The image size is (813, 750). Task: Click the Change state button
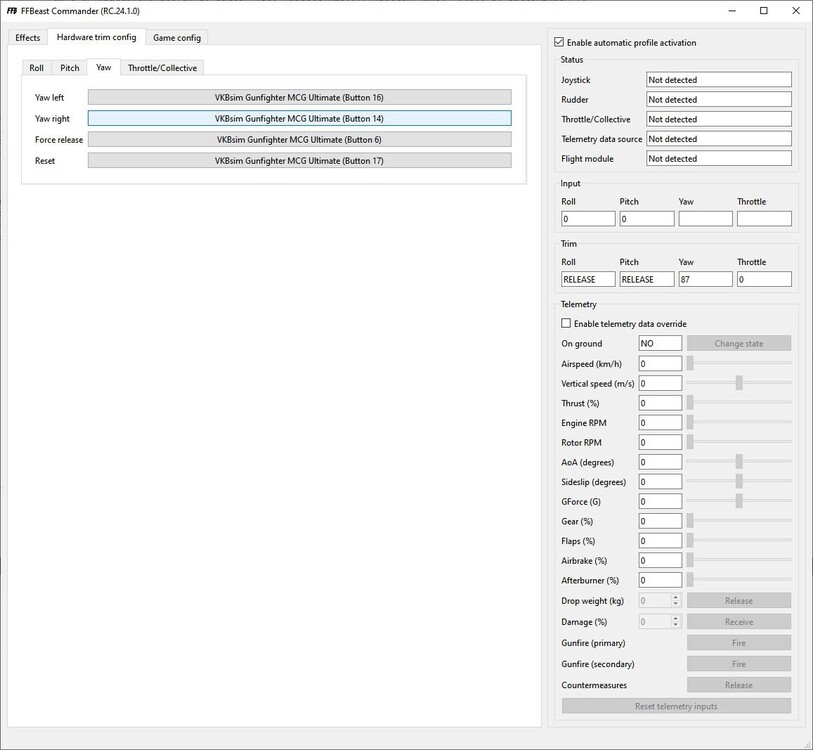pyautogui.click(x=739, y=343)
